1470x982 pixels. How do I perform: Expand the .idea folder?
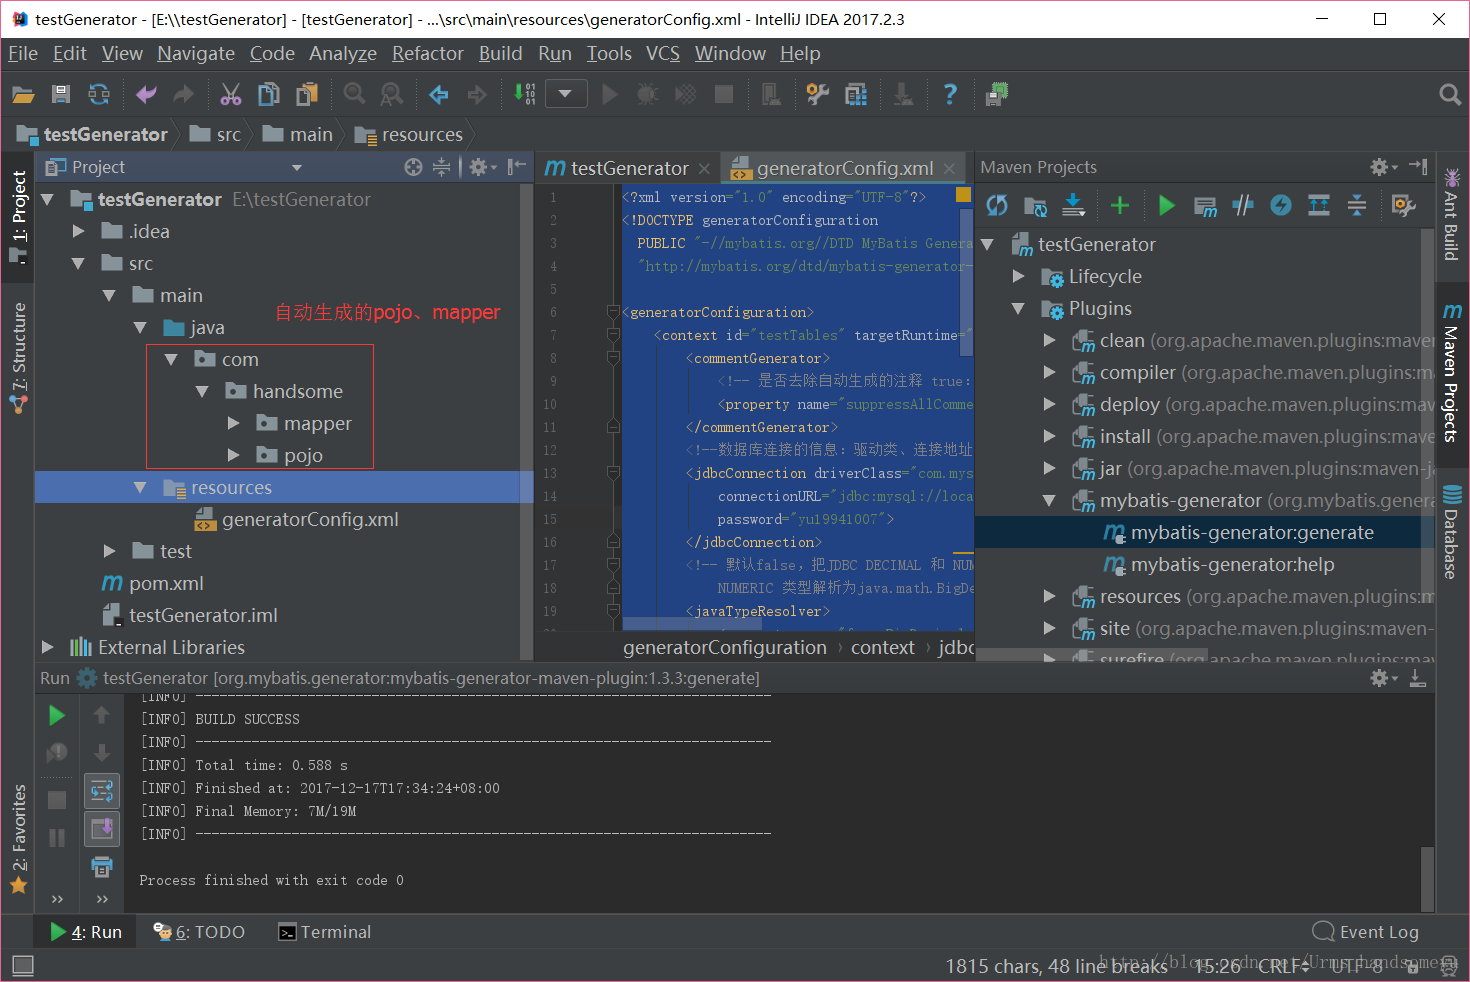point(78,231)
